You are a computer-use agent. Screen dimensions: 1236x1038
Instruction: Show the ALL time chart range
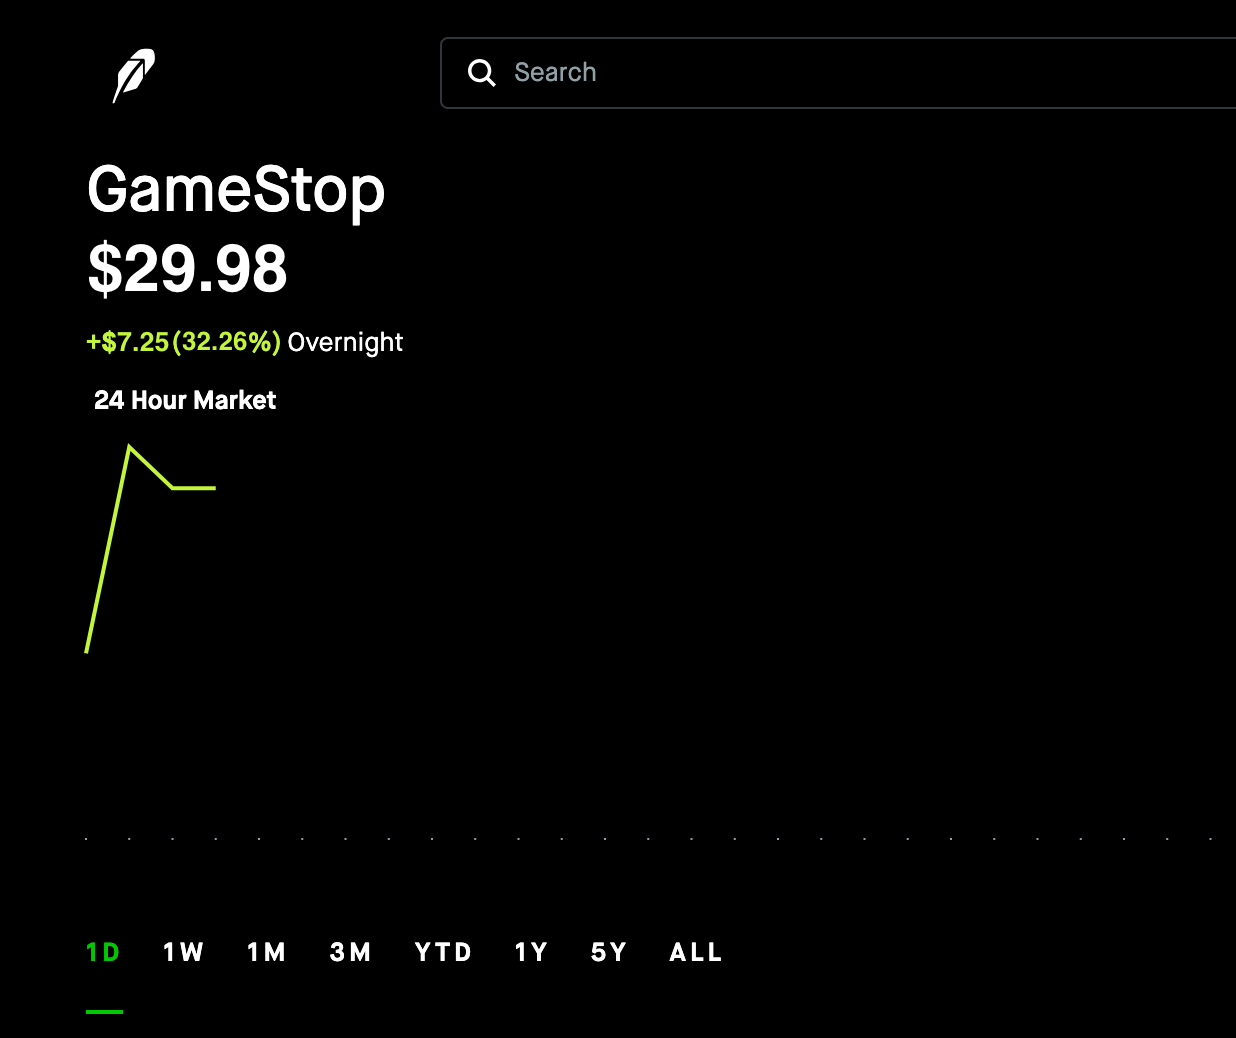point(696,952)
